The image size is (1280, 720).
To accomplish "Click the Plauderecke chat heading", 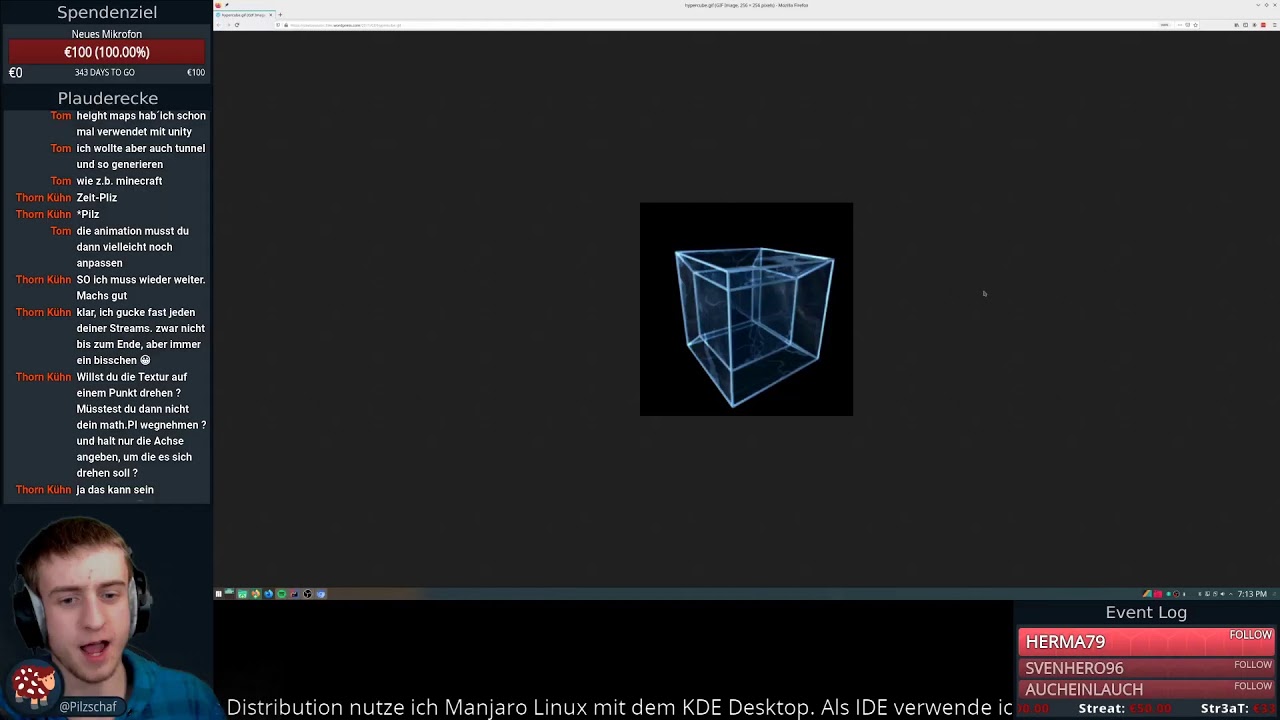I will [108, 98].
